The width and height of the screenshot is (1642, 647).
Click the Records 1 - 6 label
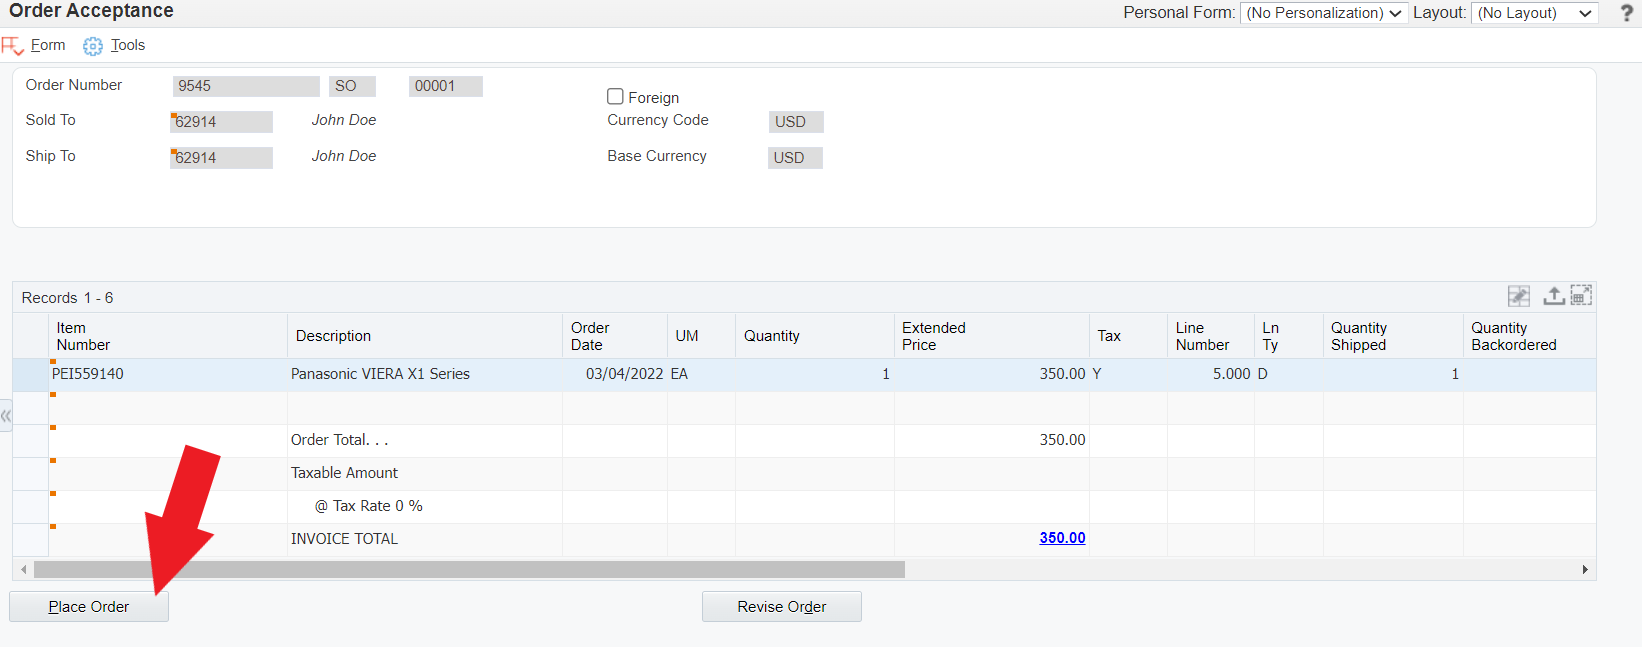click(67, 298)
